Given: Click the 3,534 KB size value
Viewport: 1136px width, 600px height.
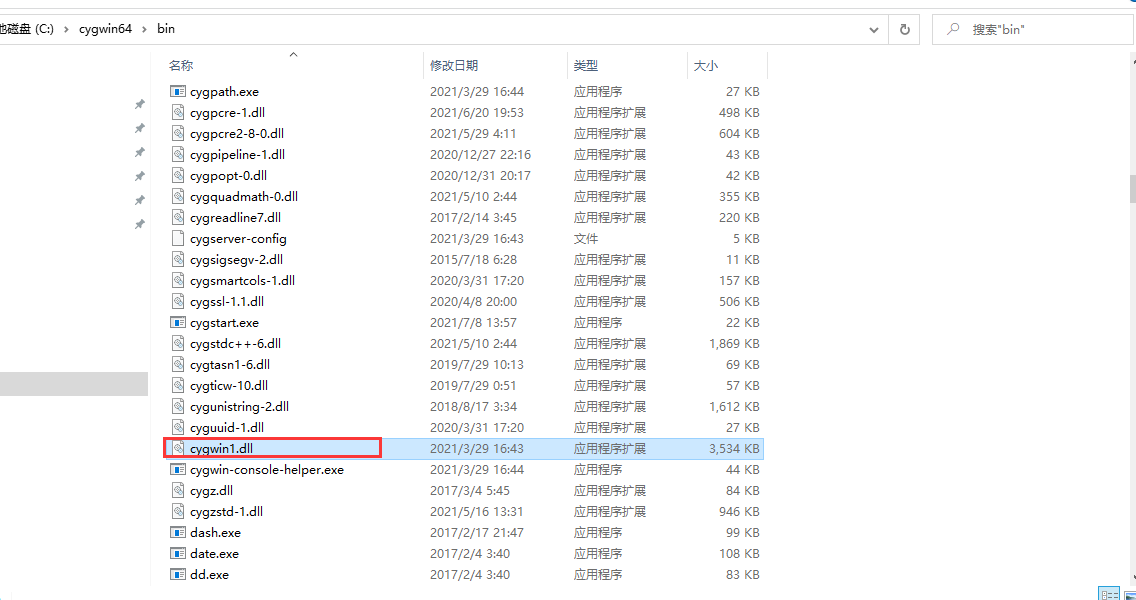Looking at the screenshot, I should coord(734,449).
